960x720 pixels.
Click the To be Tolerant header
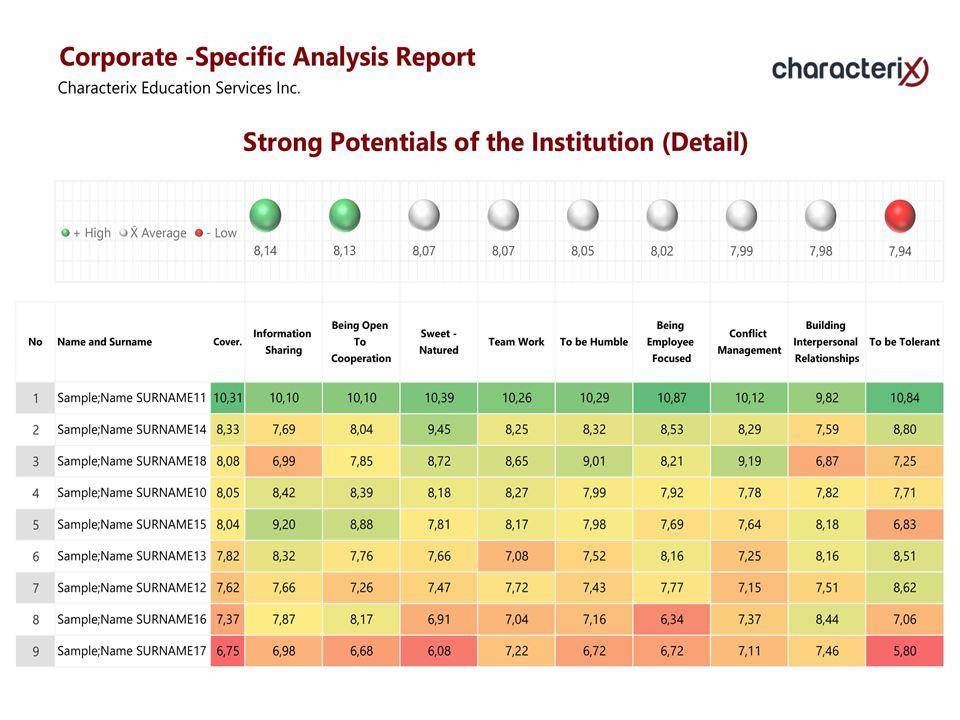tap(904, 342)
